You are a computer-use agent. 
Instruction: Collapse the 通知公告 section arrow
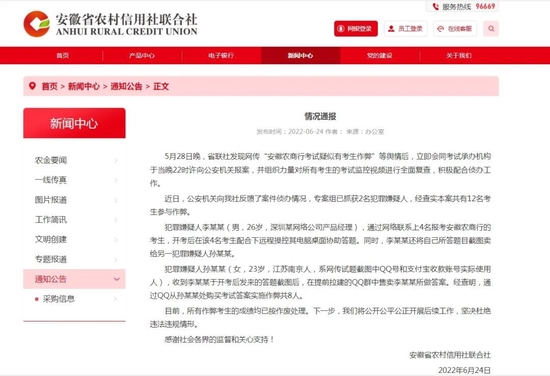click(116, 279)
